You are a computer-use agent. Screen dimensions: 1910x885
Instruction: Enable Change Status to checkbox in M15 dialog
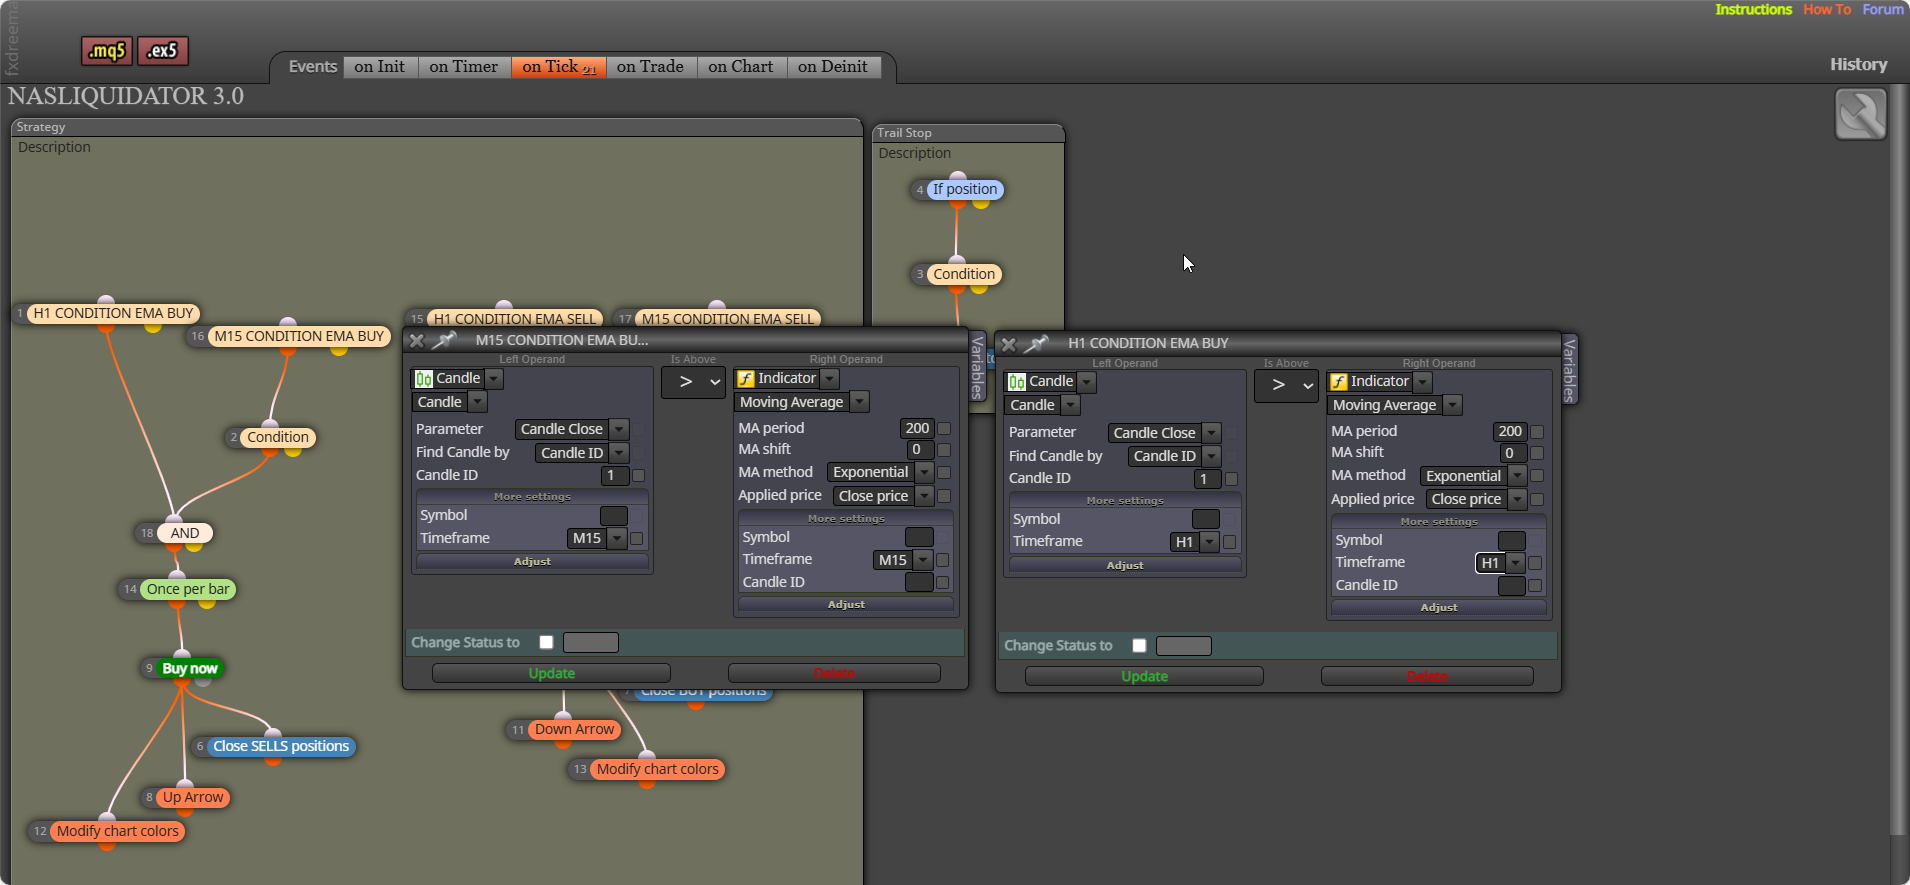pos(546,642)
